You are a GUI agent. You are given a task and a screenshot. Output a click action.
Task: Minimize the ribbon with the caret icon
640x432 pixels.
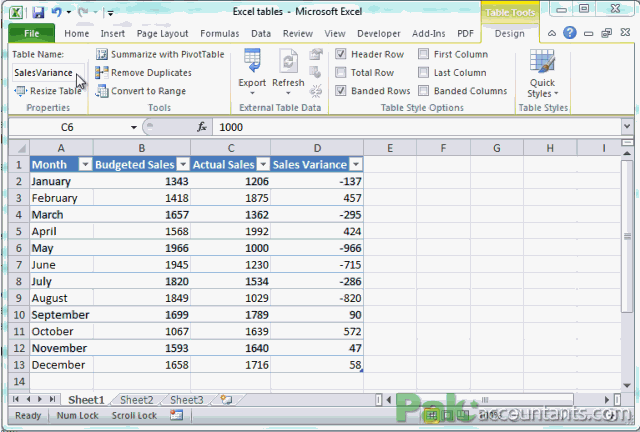coord(552,33)
